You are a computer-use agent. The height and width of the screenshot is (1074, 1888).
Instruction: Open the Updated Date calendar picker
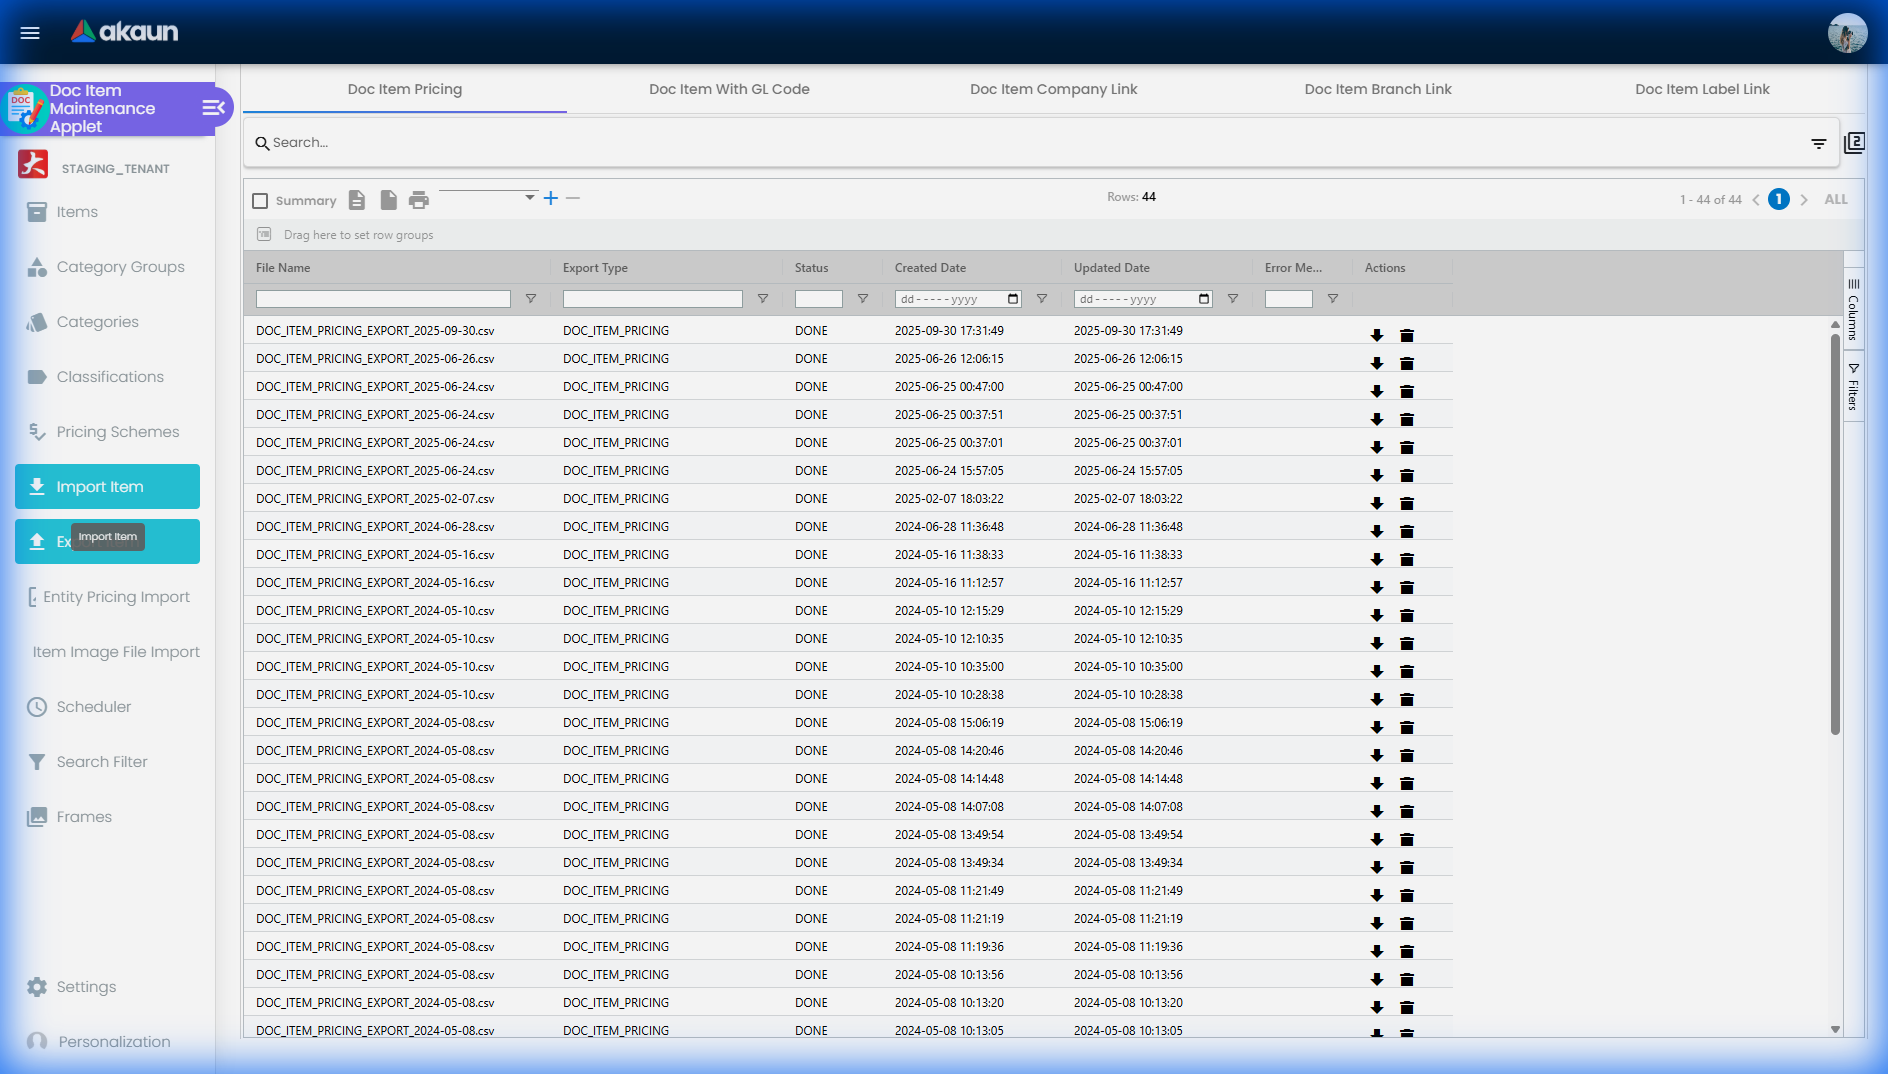[1204, 299]
